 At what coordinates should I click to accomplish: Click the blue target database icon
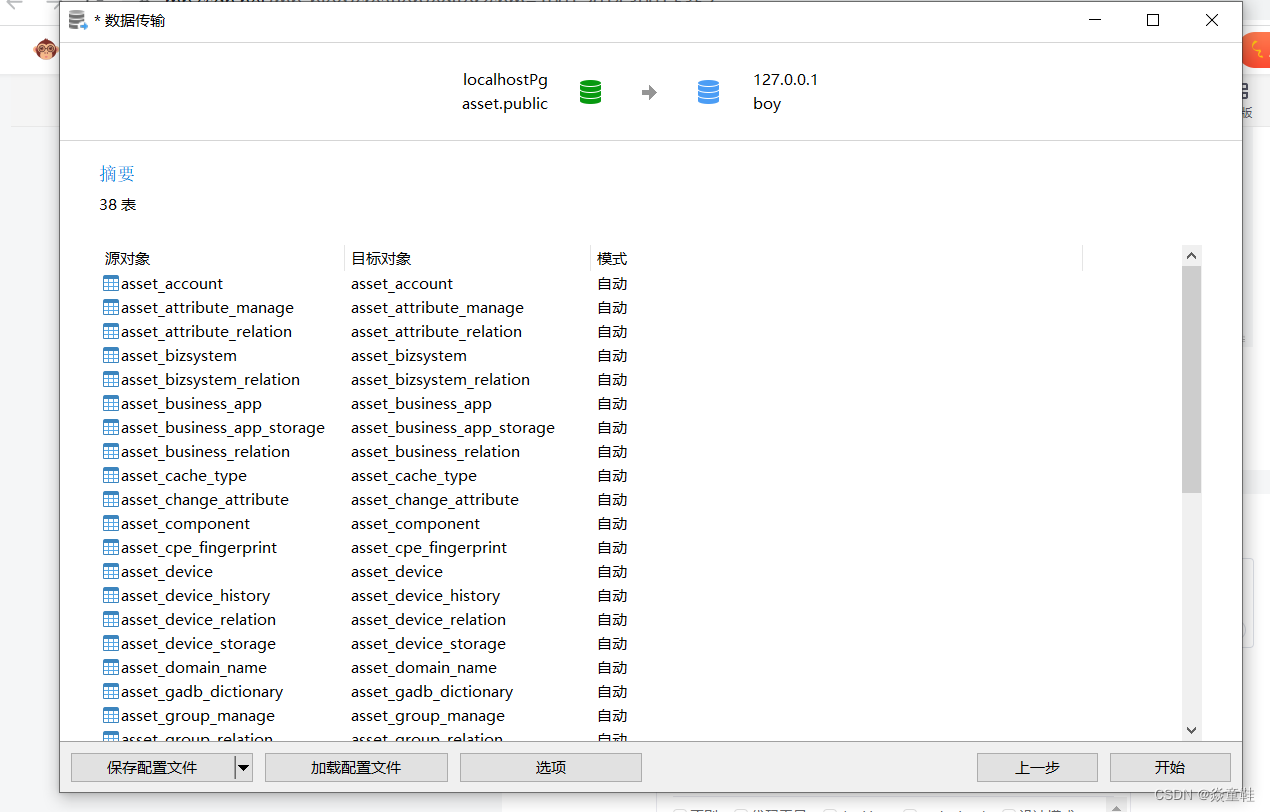[x=708, y=92]
